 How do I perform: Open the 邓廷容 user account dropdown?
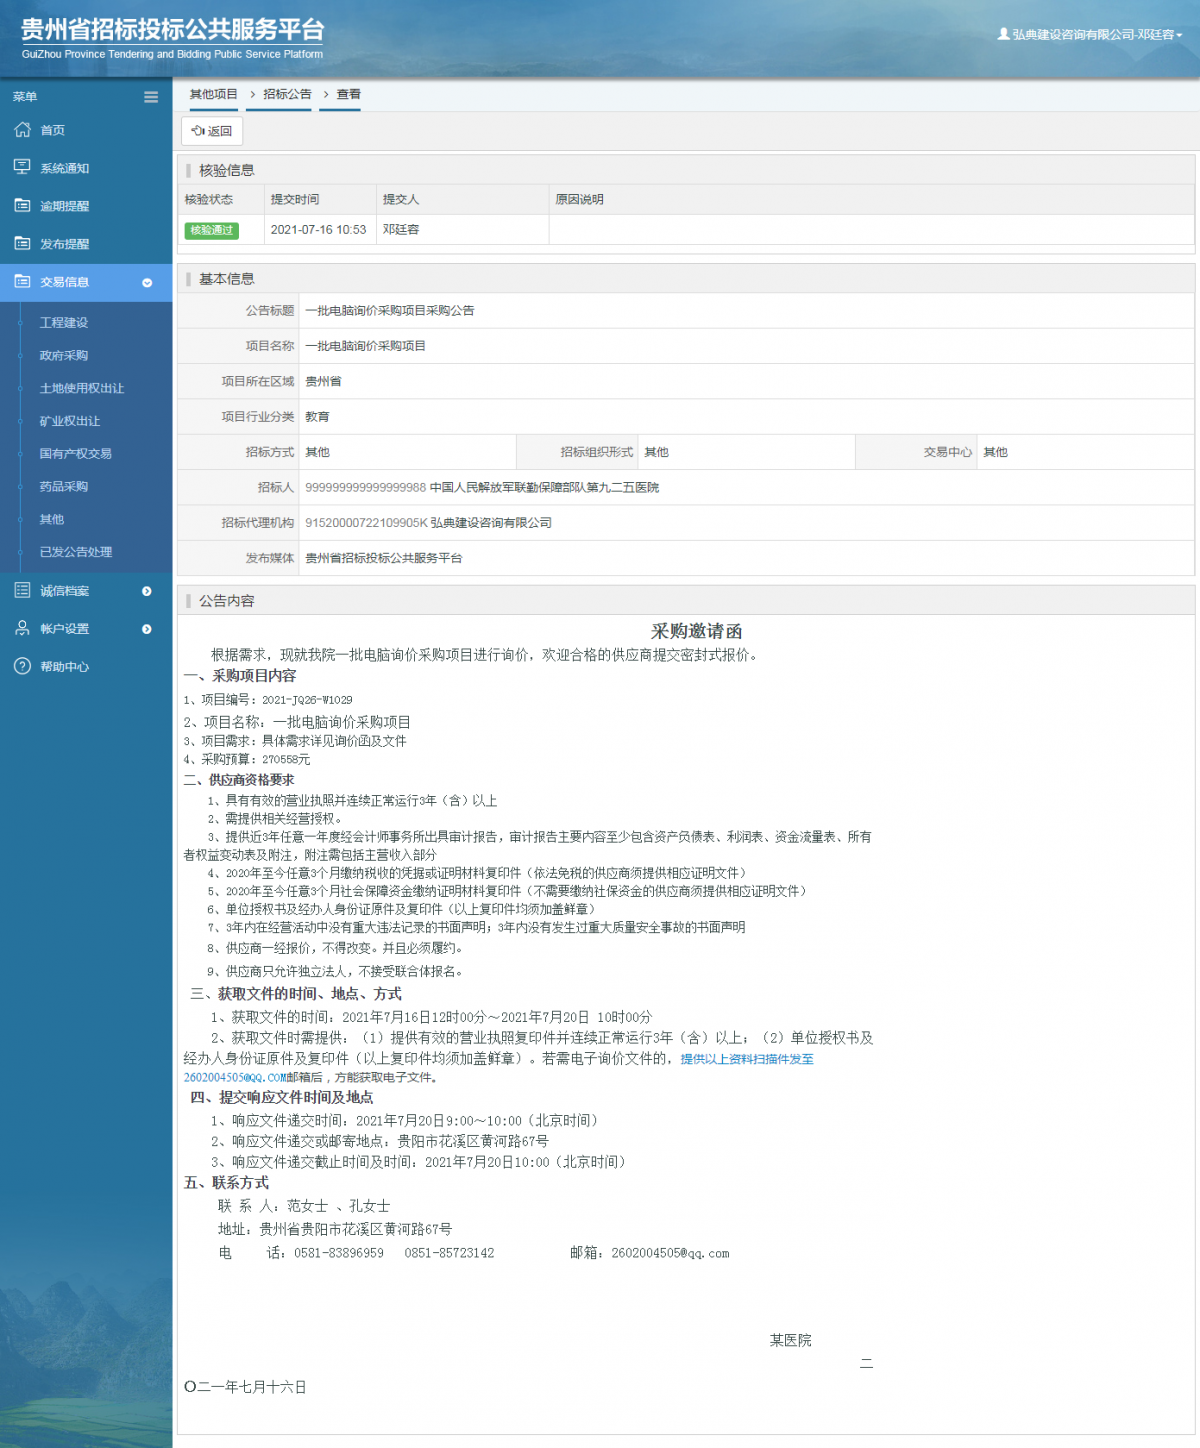pos(1091,33)
